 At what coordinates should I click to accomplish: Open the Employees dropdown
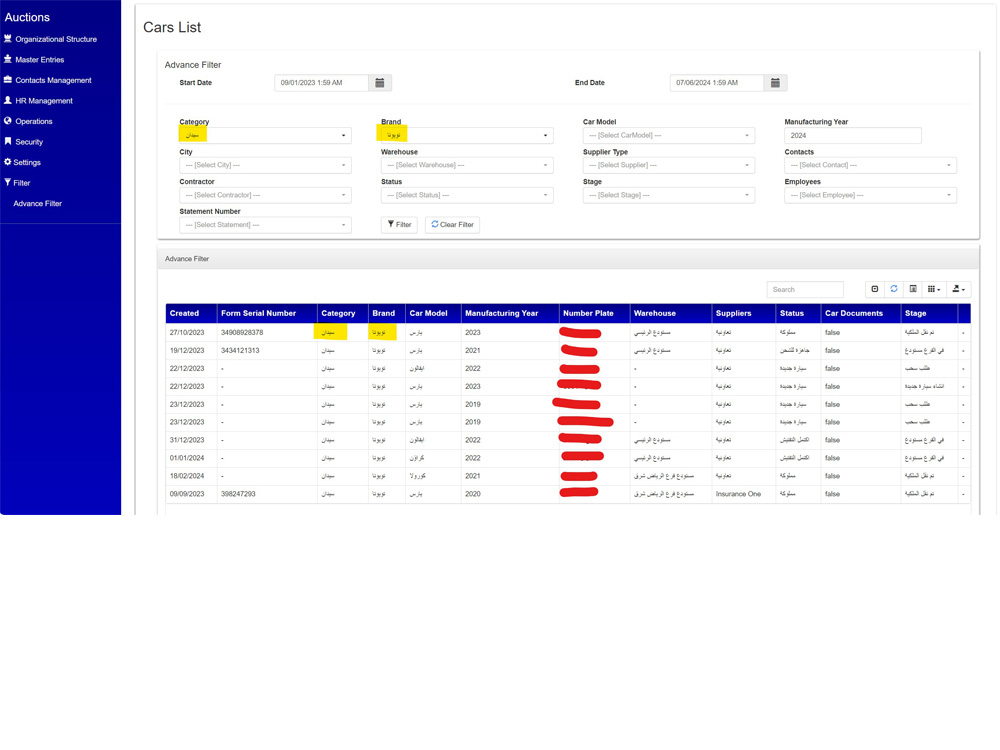(x=871, y=195)
